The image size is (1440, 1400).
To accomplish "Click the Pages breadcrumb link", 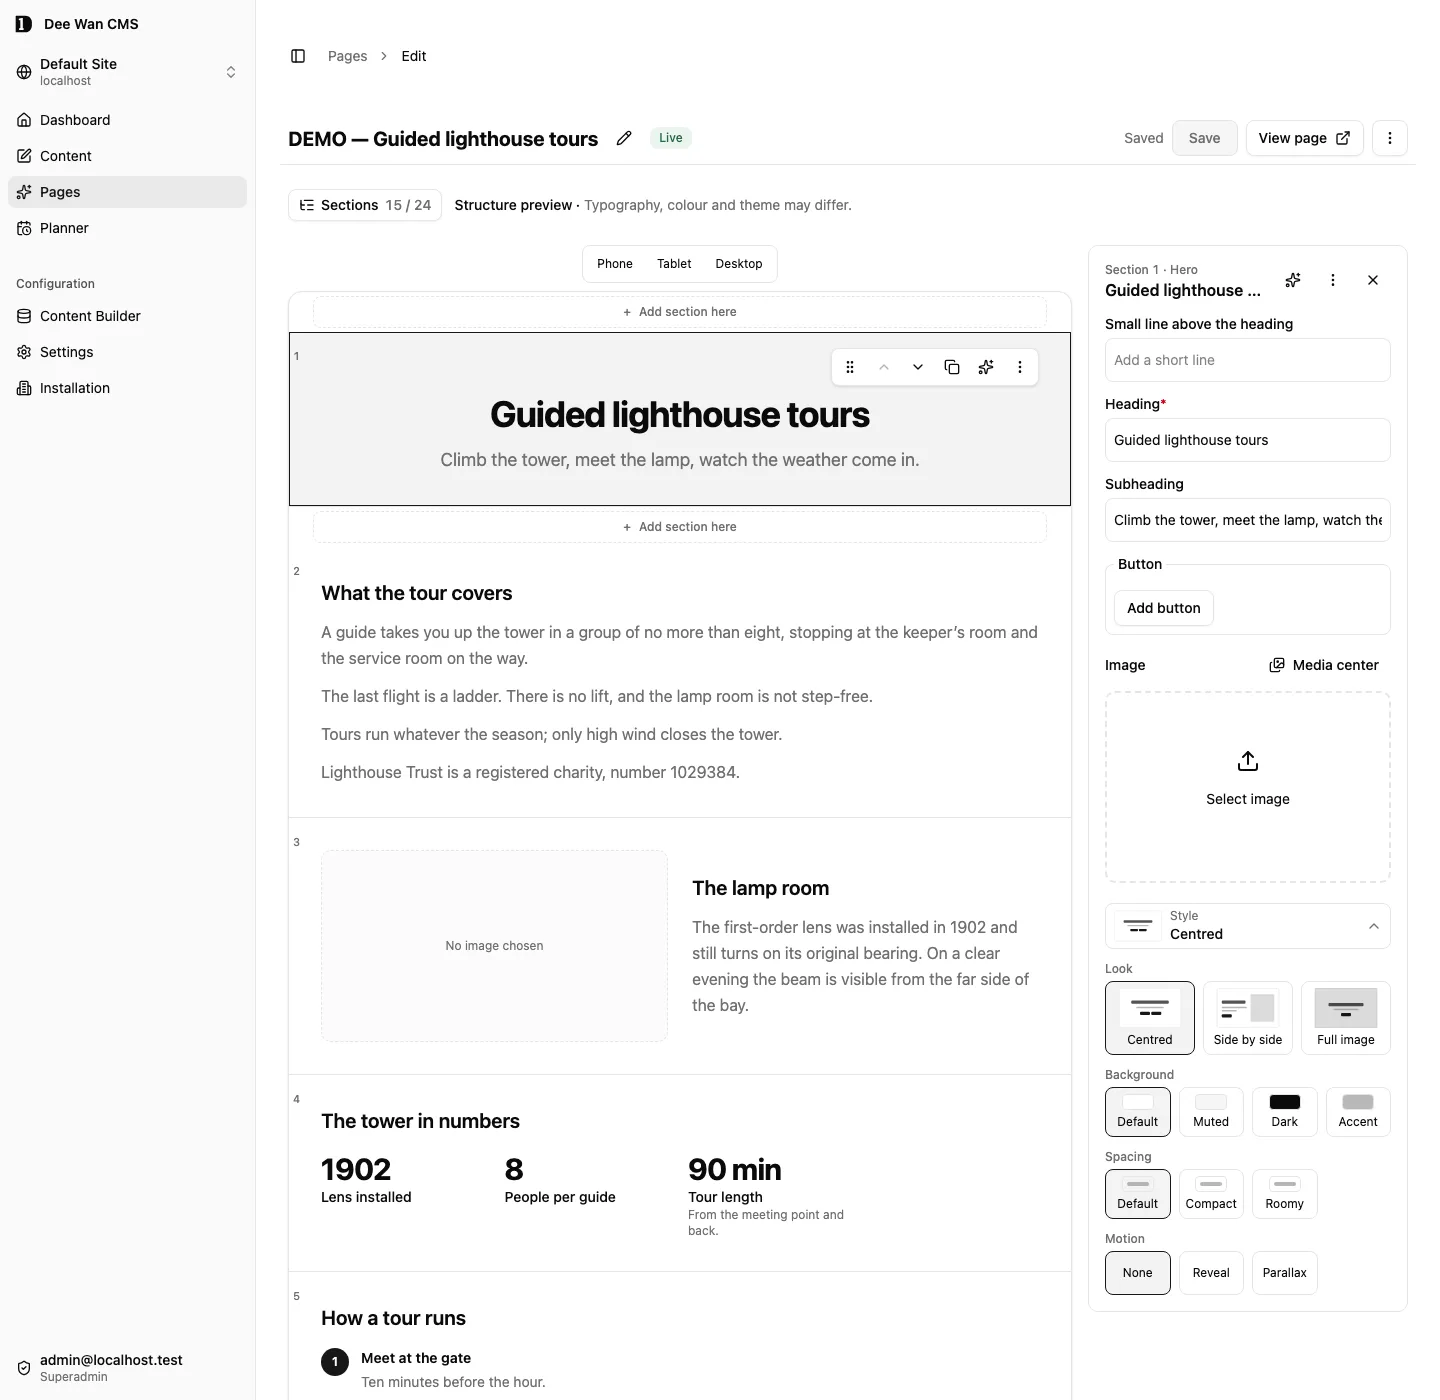I will pos(348,56).
